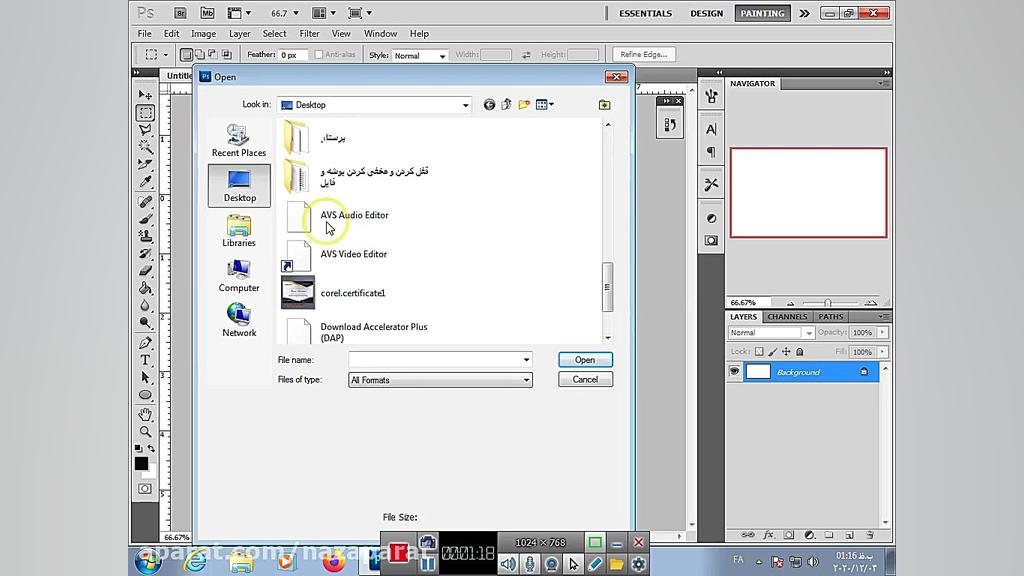The height and width of the screenshot is (576, 1024).
Task: Select the Rectangular Marquee tool
Action: 145,112
